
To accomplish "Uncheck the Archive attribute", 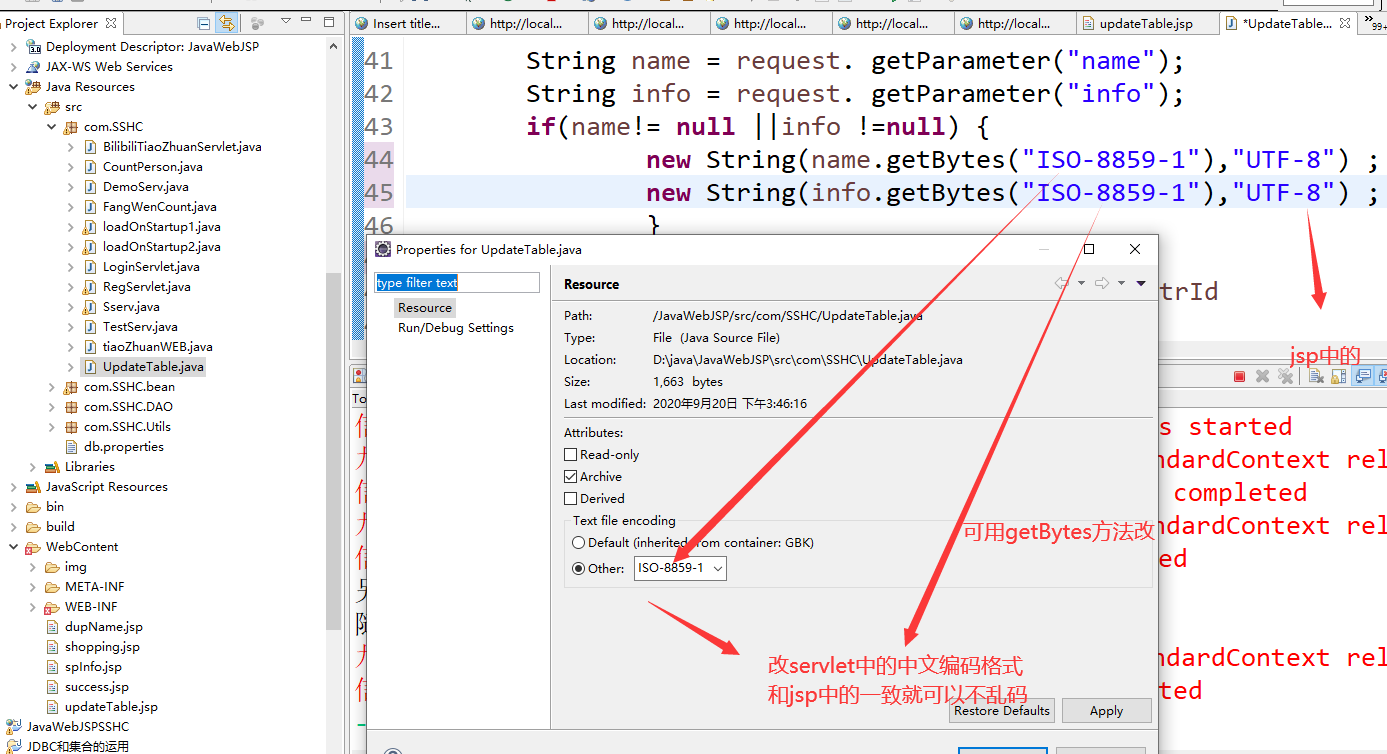I will [571, 477].
